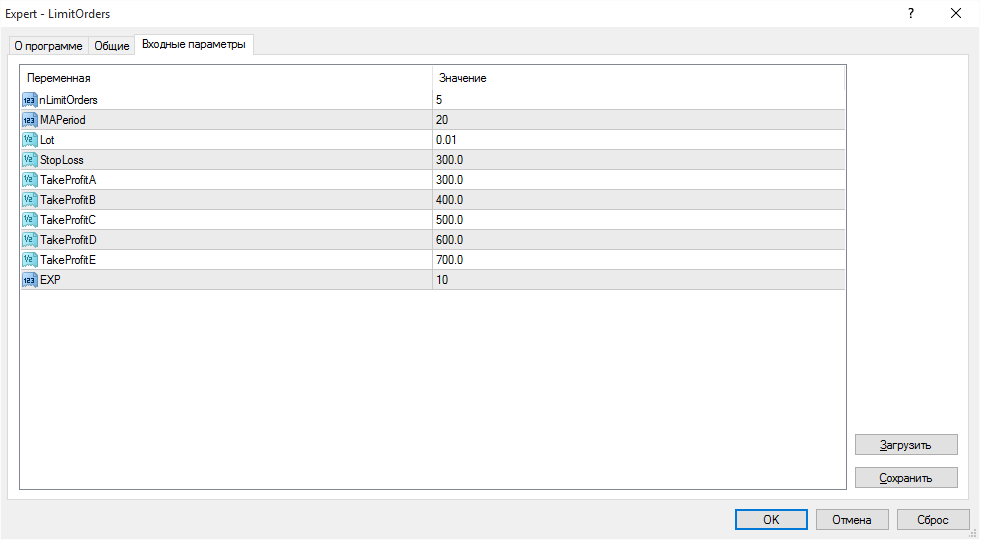Select the MAPeriod value 20

click(x=442, y=120)
